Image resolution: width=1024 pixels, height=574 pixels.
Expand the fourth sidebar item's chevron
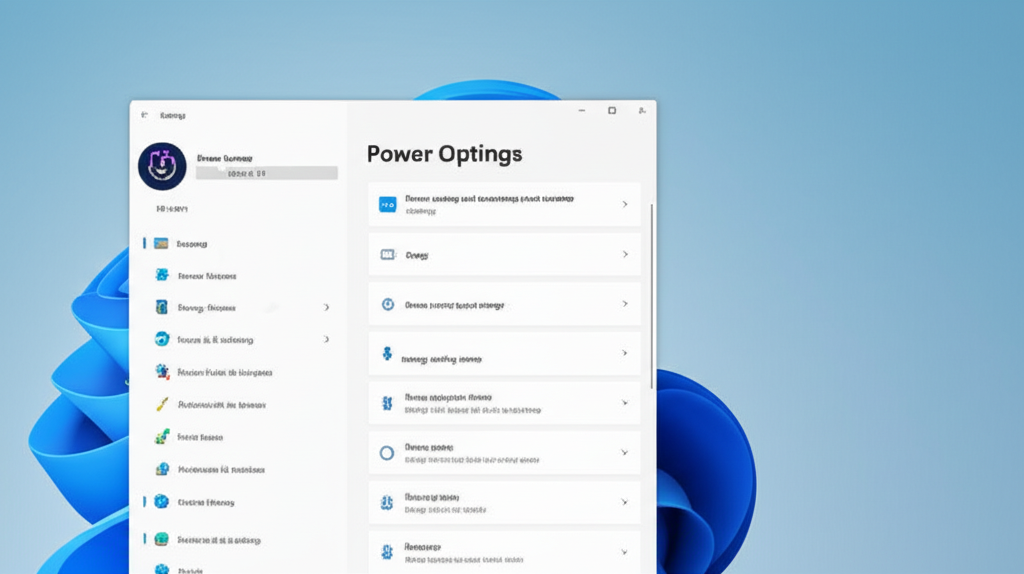point(326,340)
